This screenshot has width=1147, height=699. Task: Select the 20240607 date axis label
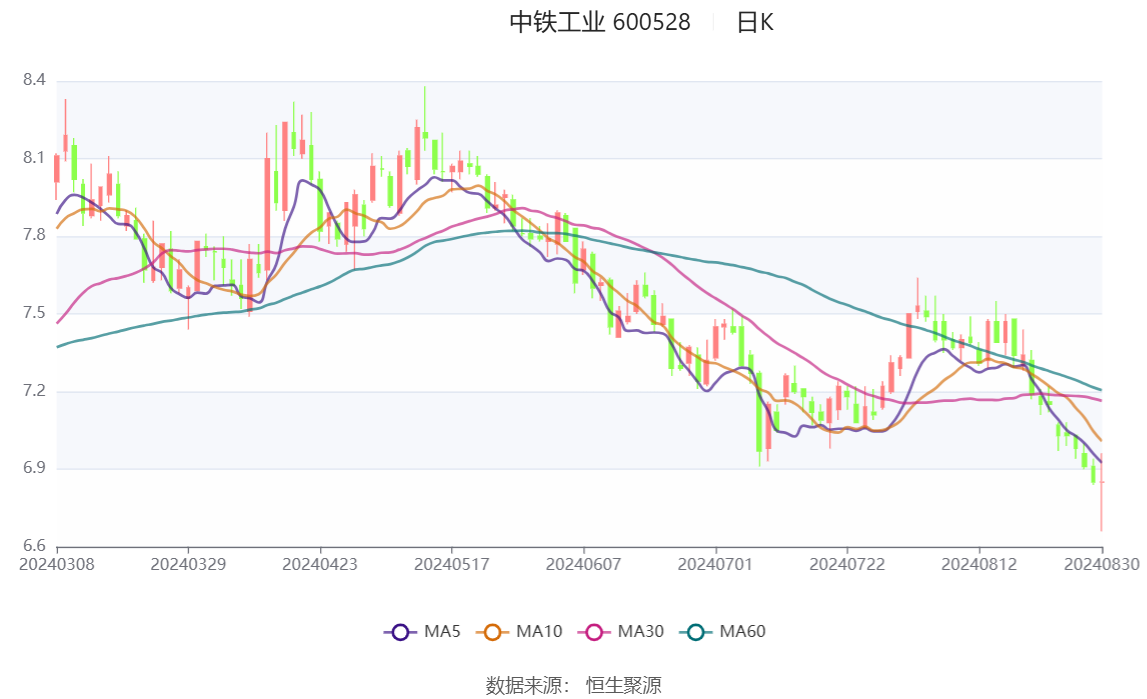pyautogui.click(x=583, y=564)
